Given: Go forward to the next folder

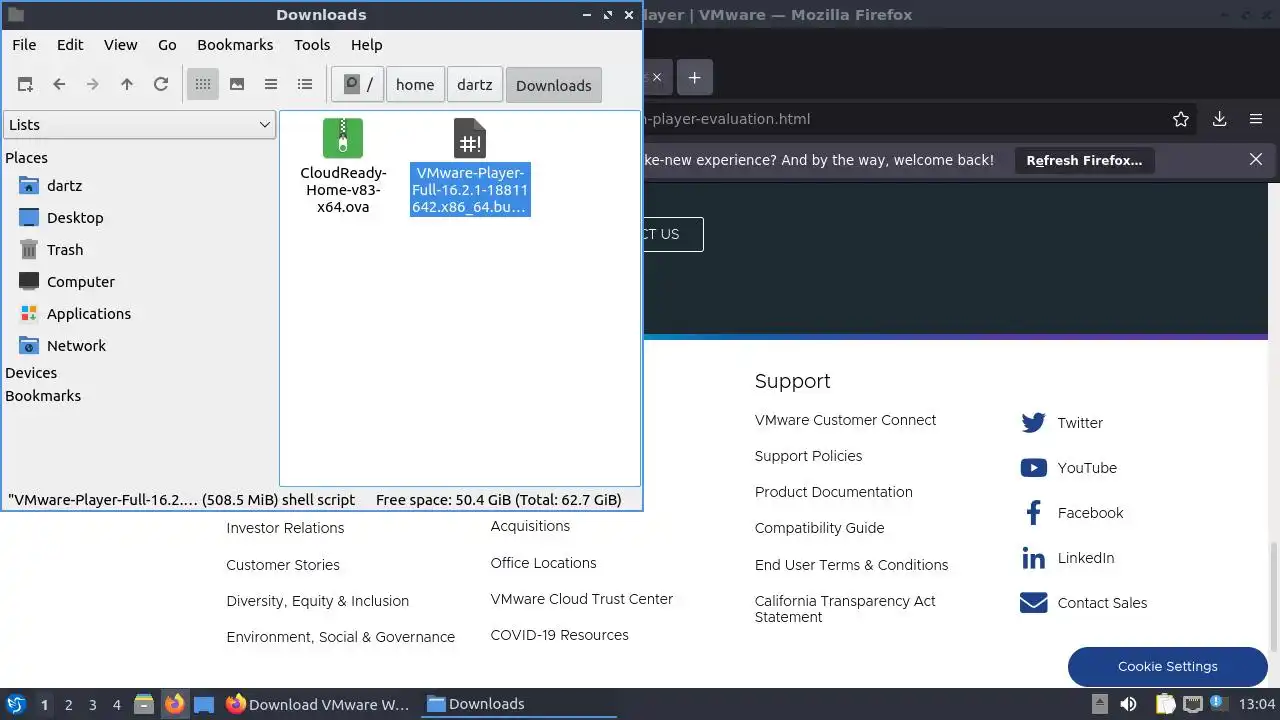Looking at the screenshot, I should point(93,85).
